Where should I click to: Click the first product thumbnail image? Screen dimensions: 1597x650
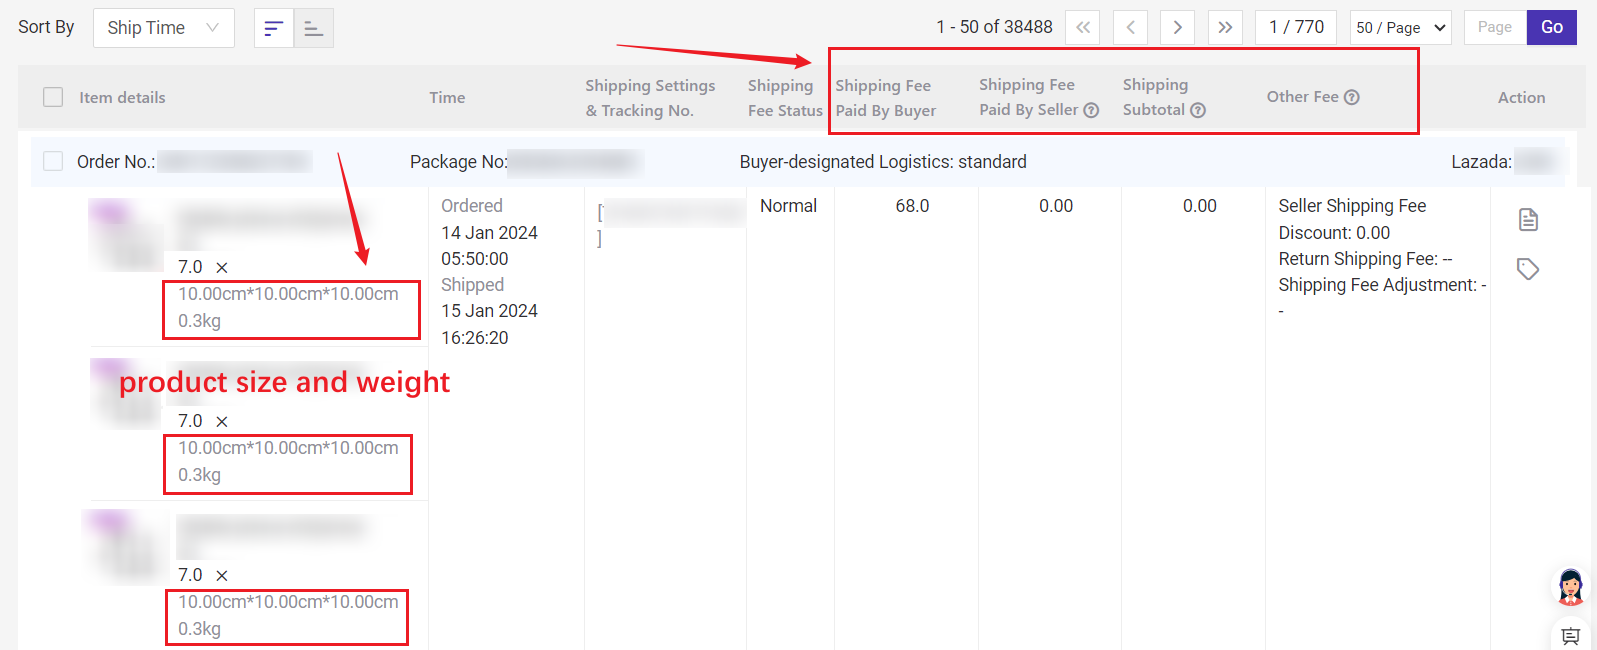(x=125, y=235)
